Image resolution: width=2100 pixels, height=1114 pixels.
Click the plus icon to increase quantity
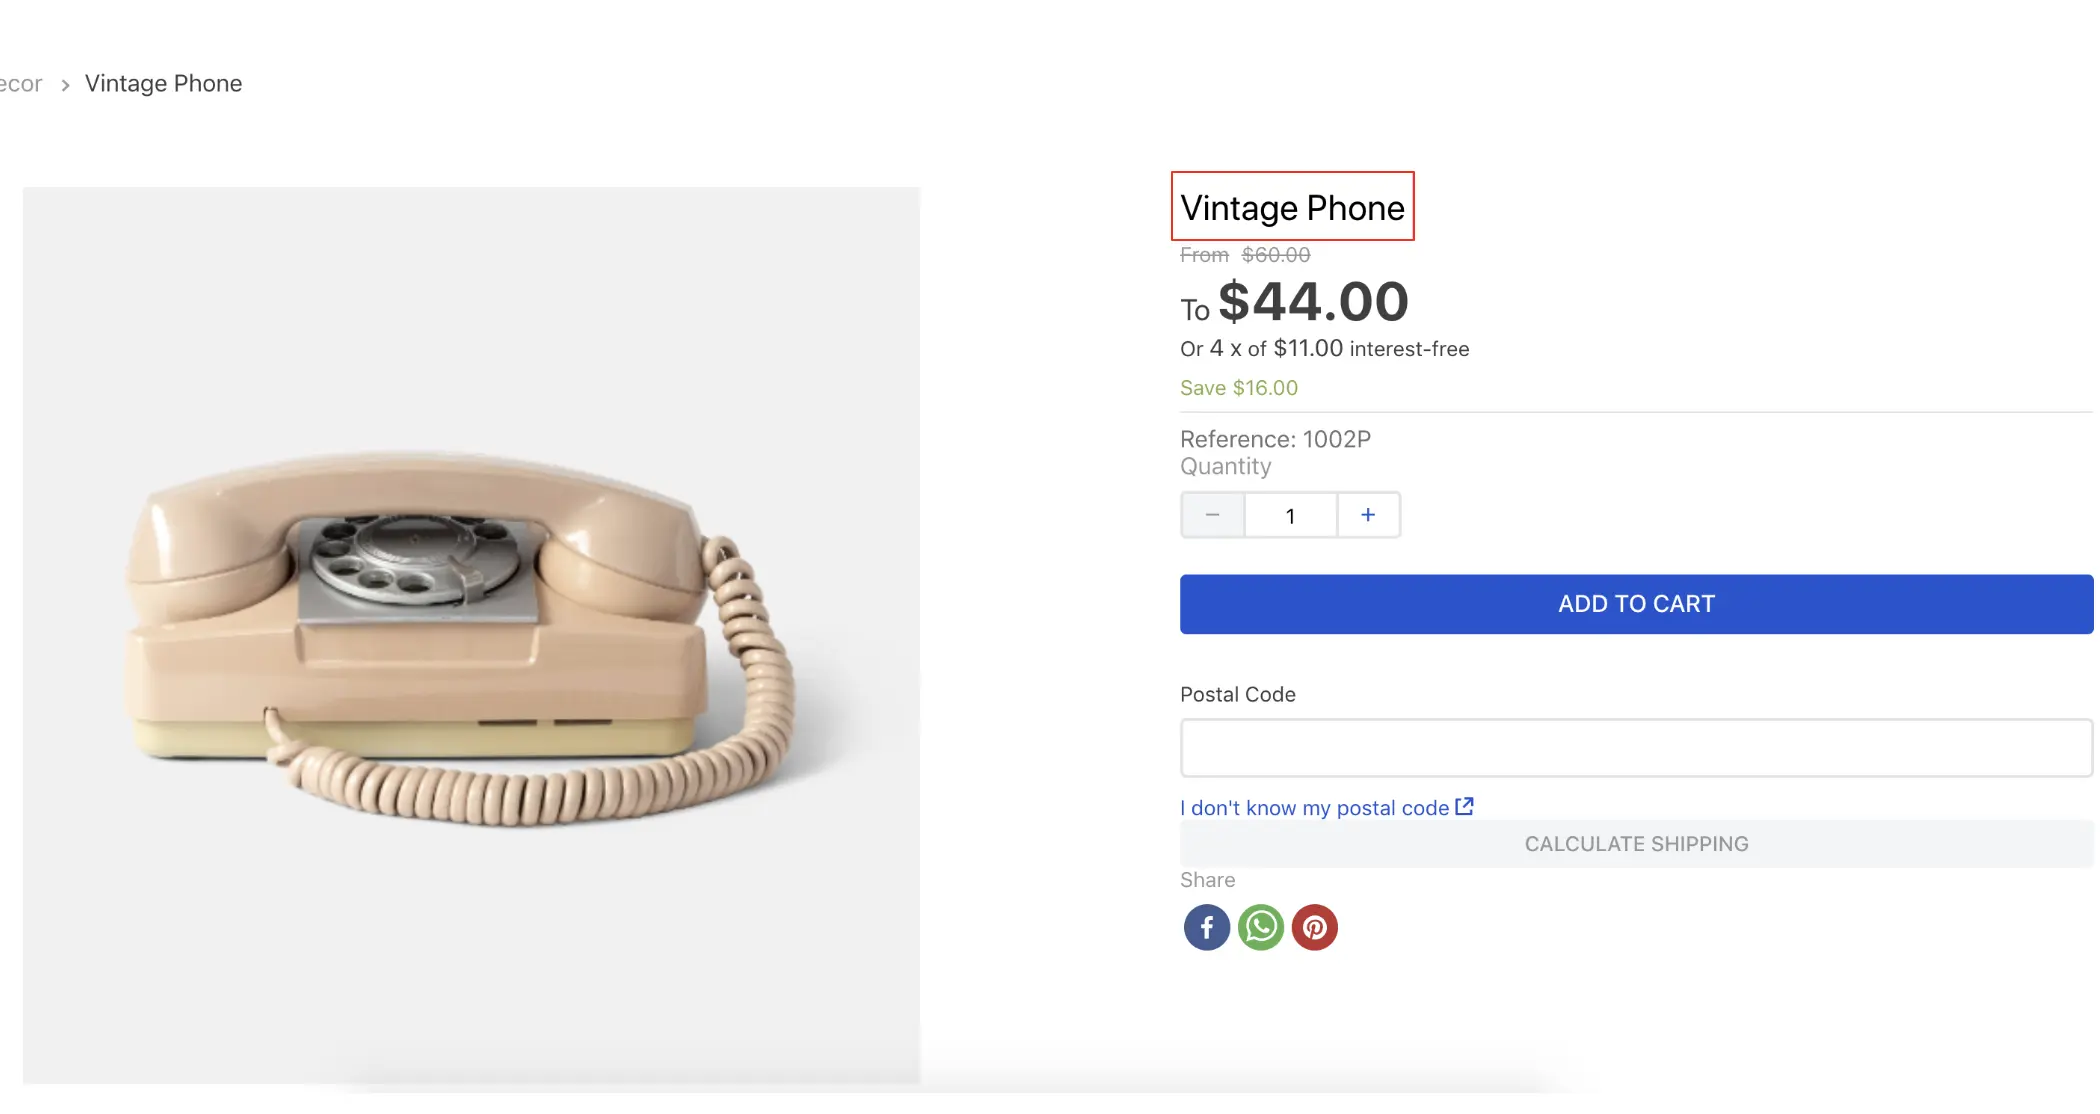click(x=1368, y=515)
